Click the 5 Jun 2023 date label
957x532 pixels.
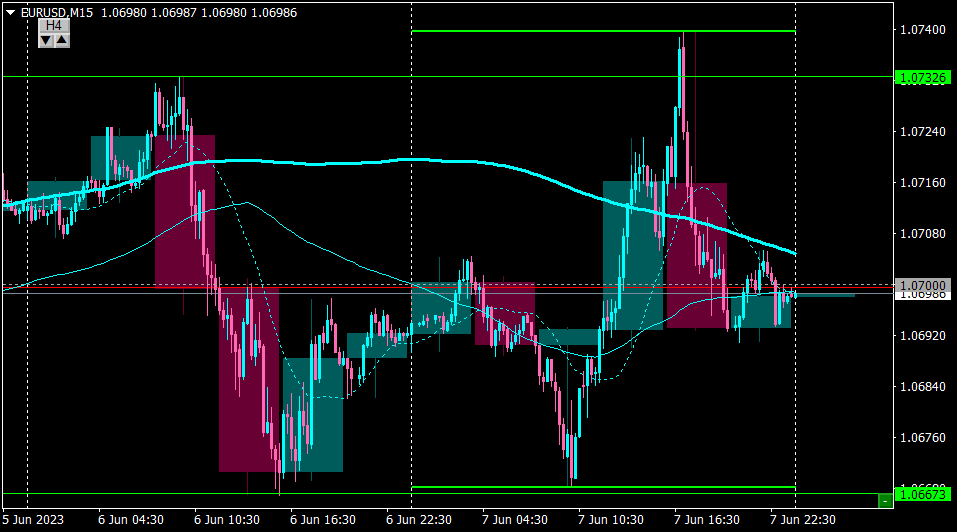click(x=33, y=520)
